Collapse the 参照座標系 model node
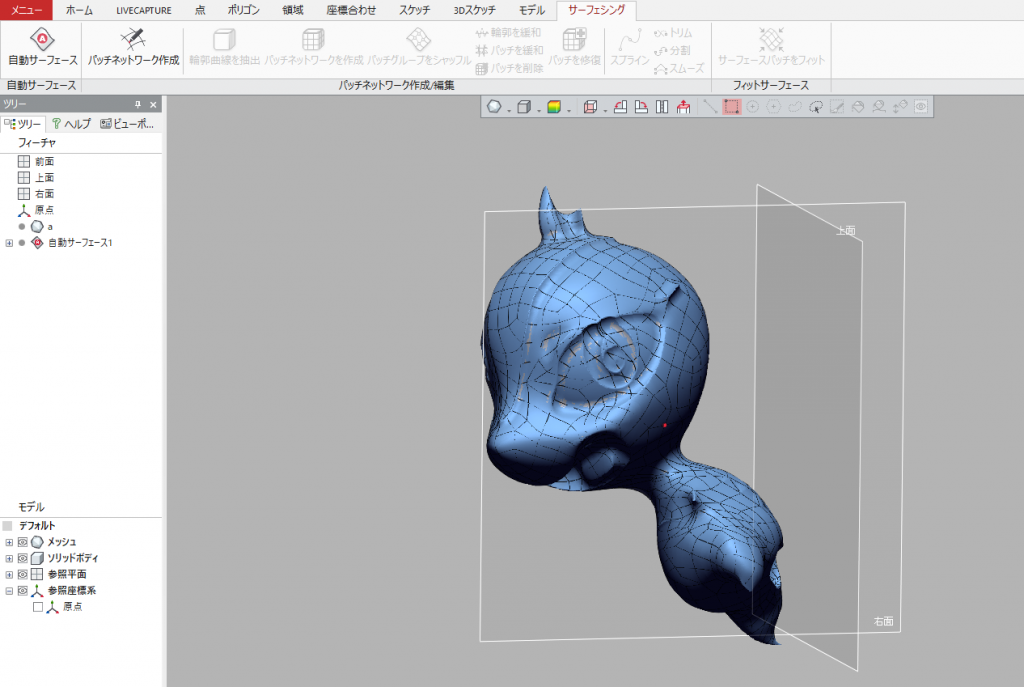Image resolution: width=1024 pixels, height=687 pixels. coord(9,591)
